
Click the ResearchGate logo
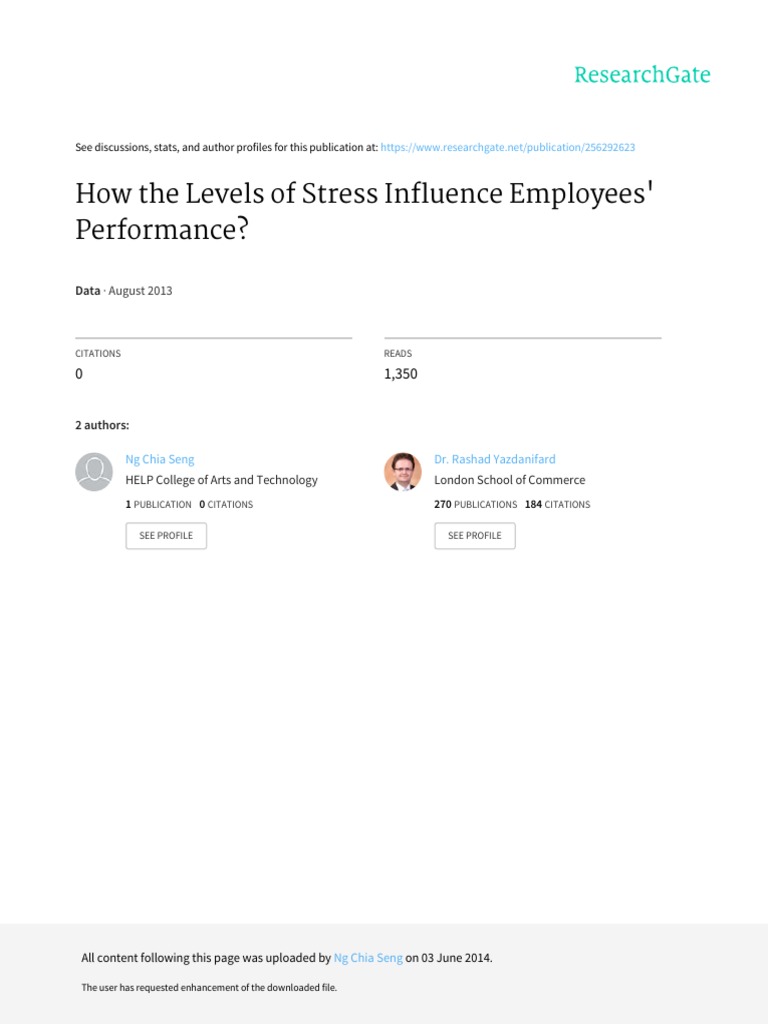642,75
